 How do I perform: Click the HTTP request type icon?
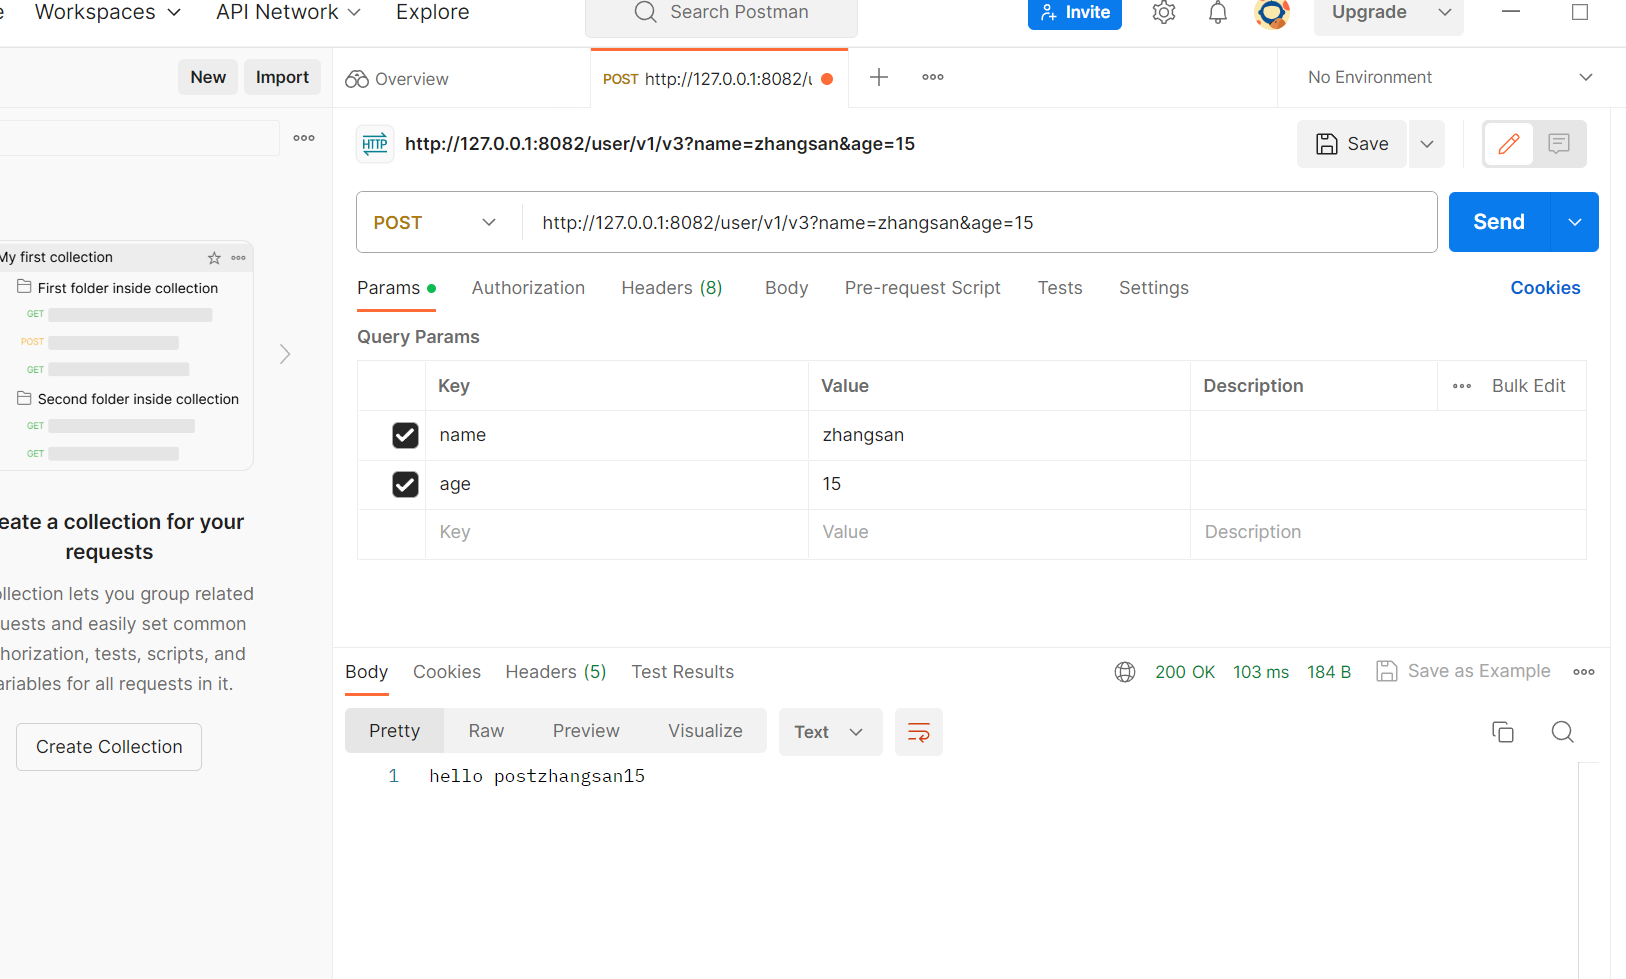[375, 144]
